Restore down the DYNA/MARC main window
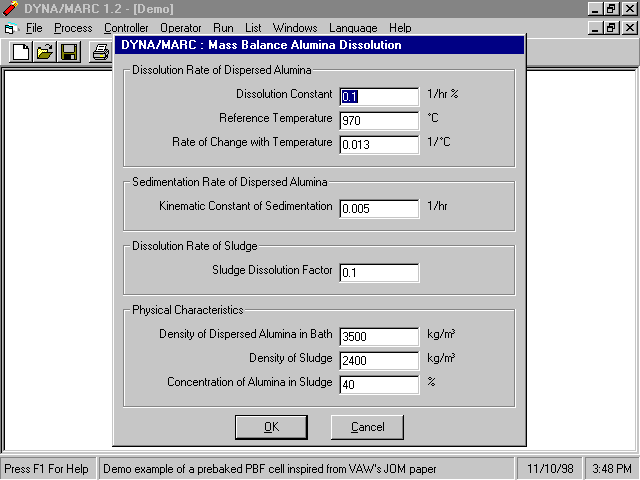Screen dimensions: 640x480 click(611, 9)
